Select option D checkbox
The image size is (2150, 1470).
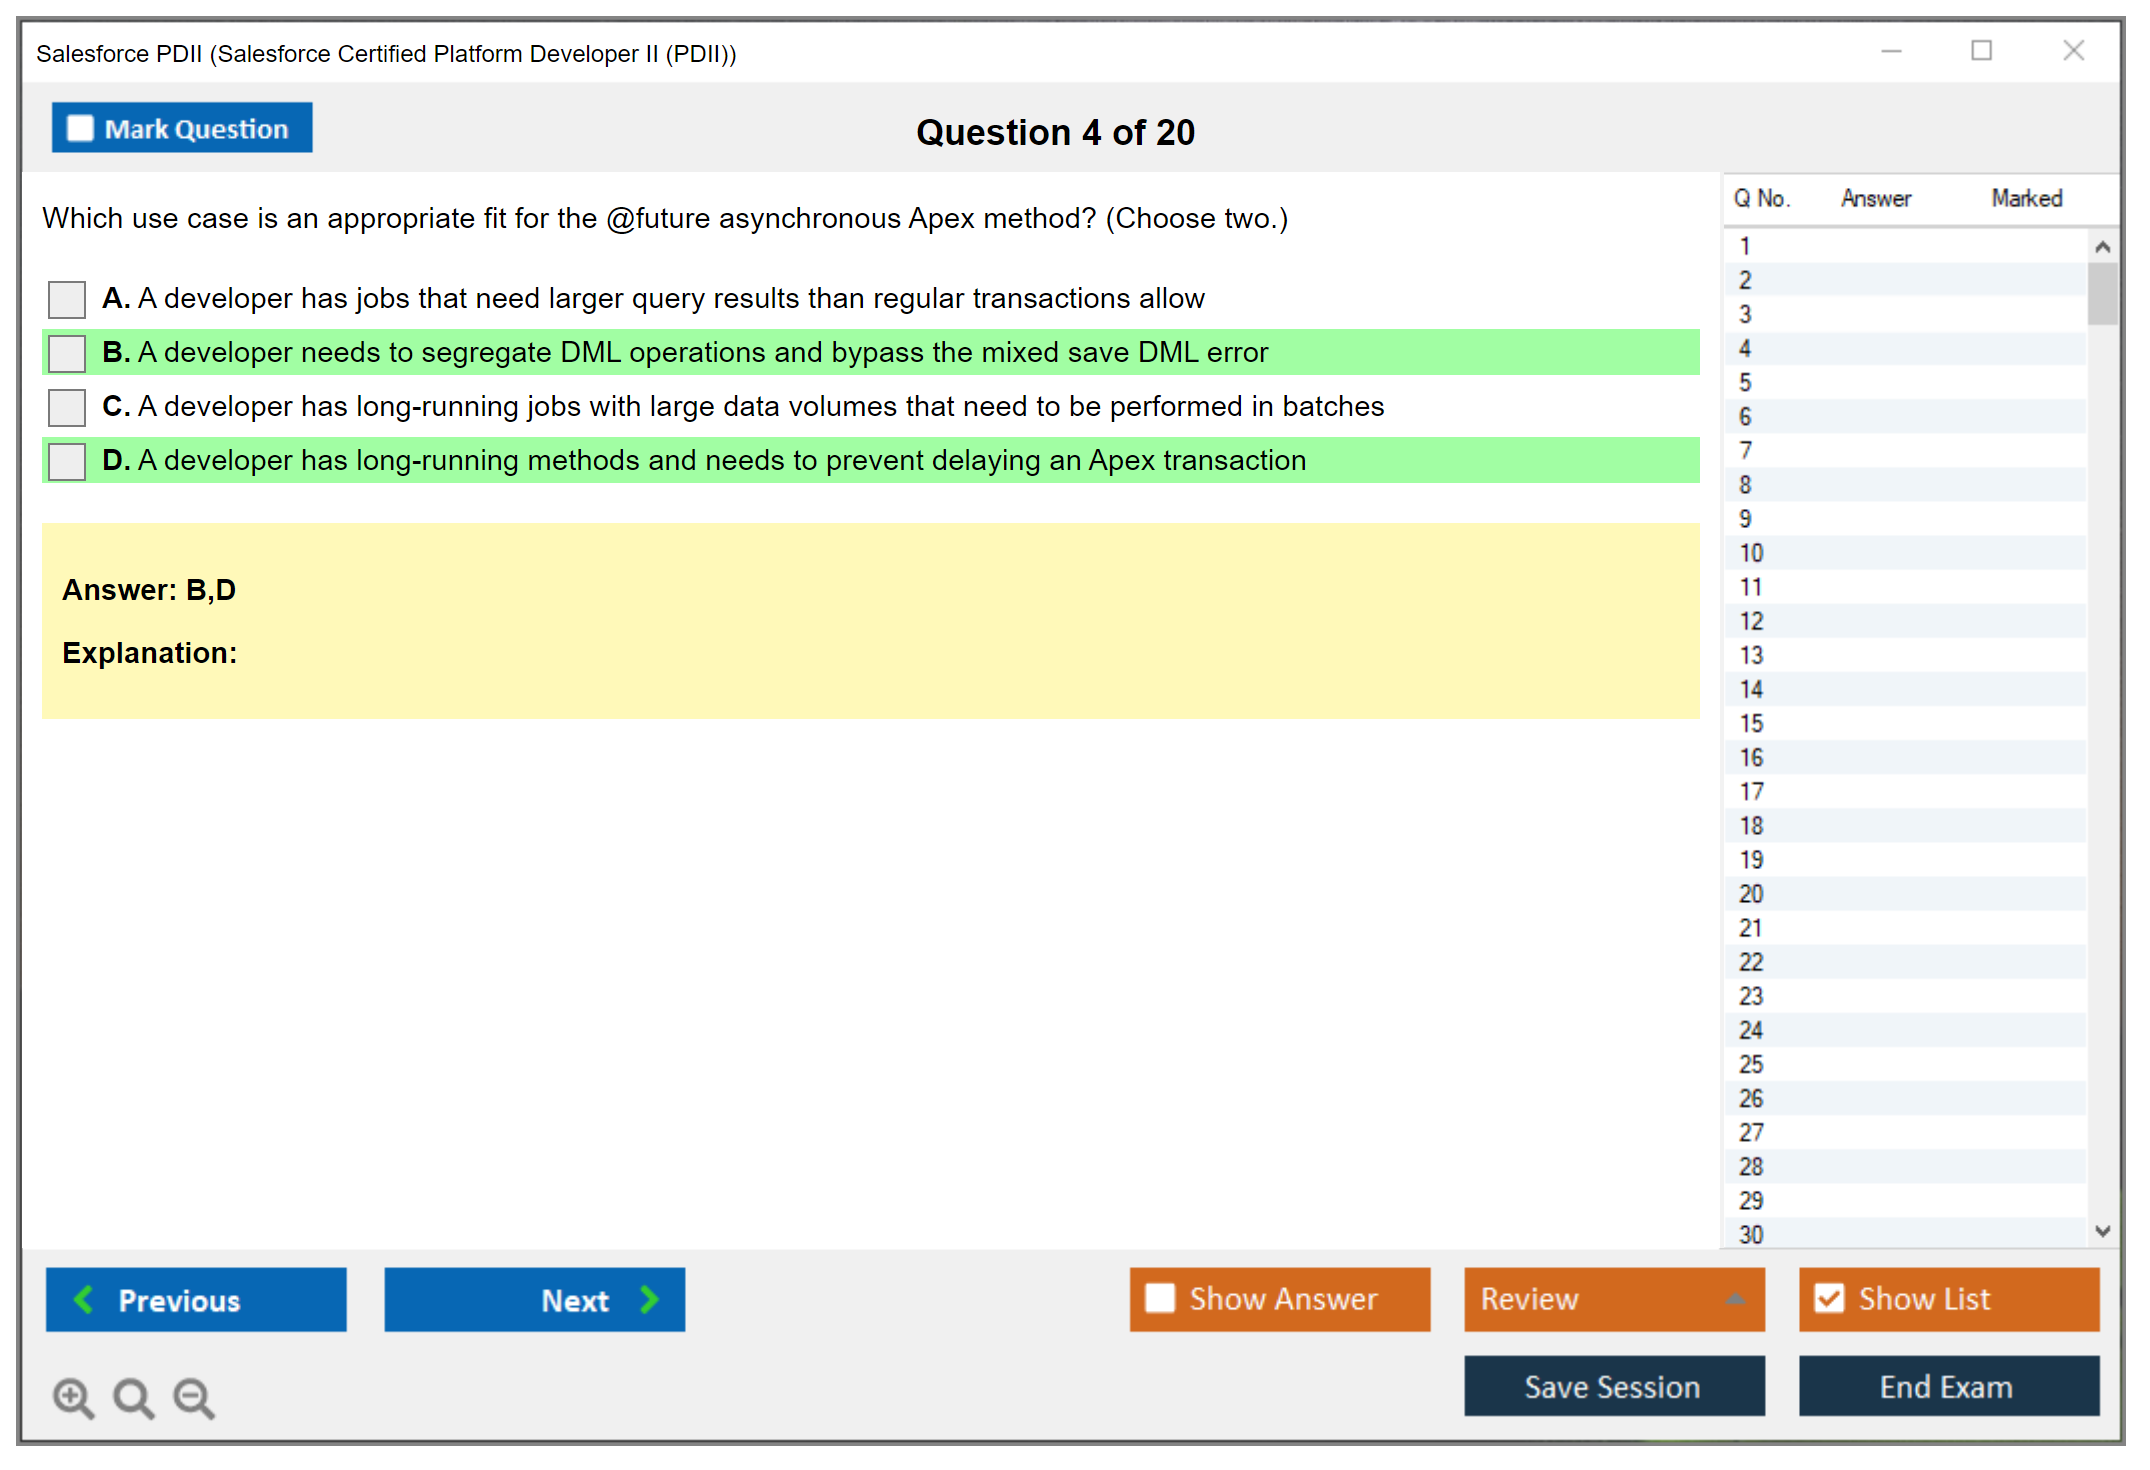click(x=67, y=461)
